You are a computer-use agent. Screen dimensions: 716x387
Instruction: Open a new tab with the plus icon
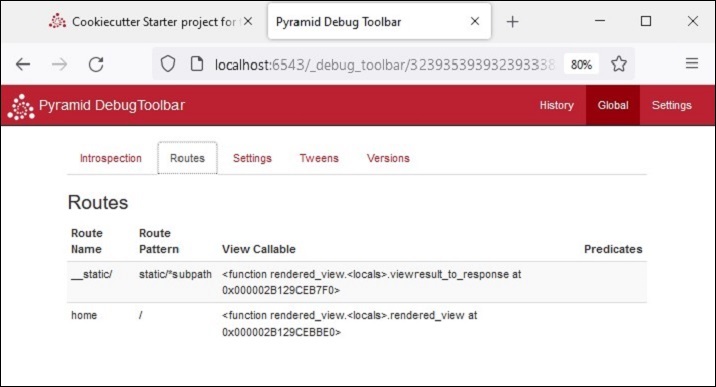point(512,21)
